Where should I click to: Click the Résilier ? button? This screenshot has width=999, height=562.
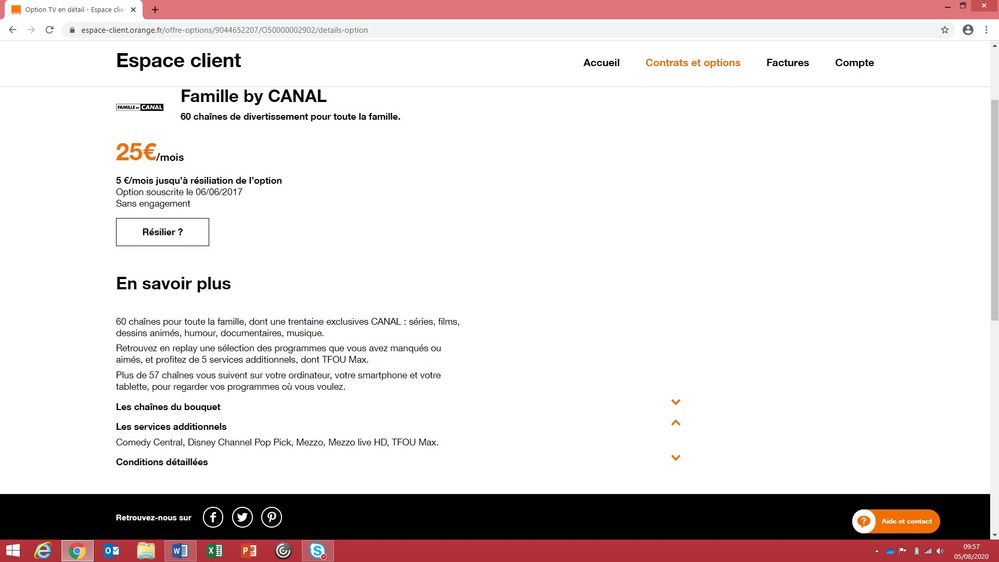(162, 232)
